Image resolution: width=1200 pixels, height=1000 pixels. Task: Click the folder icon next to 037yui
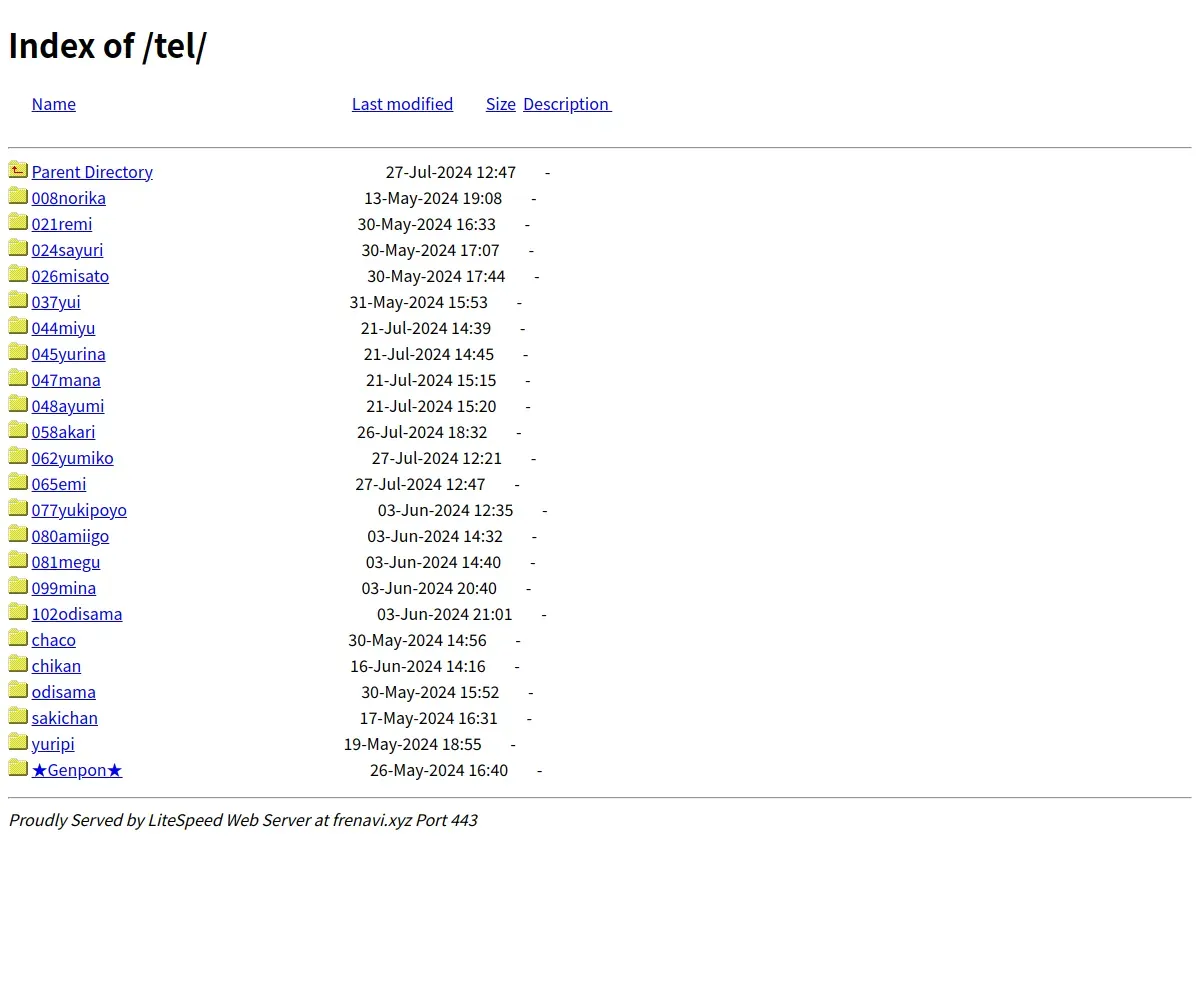pyautogui.click(x=18, y=300)
